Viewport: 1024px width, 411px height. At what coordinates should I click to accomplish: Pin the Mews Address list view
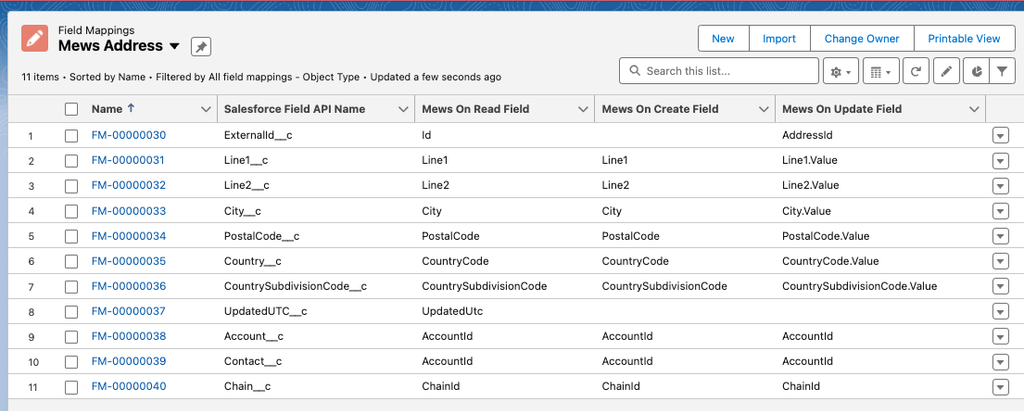(x=201, y=47)
